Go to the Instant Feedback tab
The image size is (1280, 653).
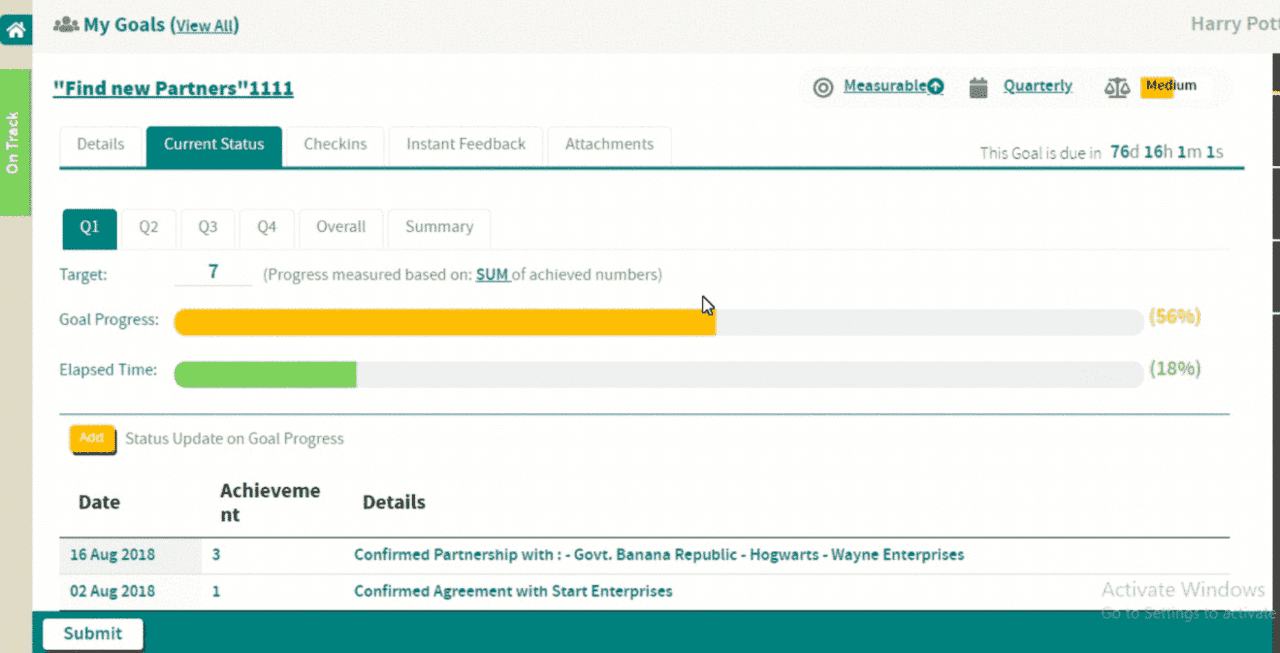pyautogui.click(x=465, y=145)
